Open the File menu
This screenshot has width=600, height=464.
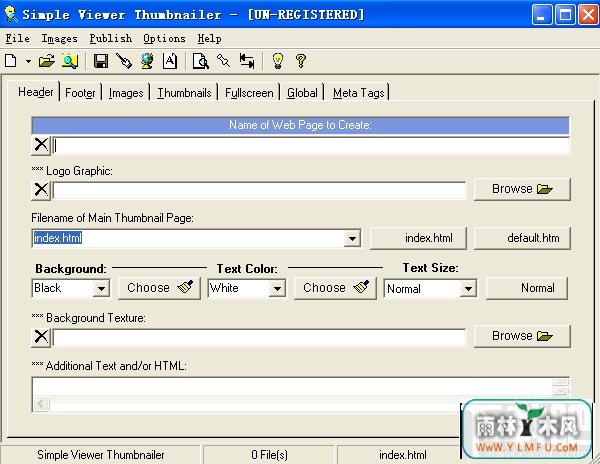pos(17,38)
